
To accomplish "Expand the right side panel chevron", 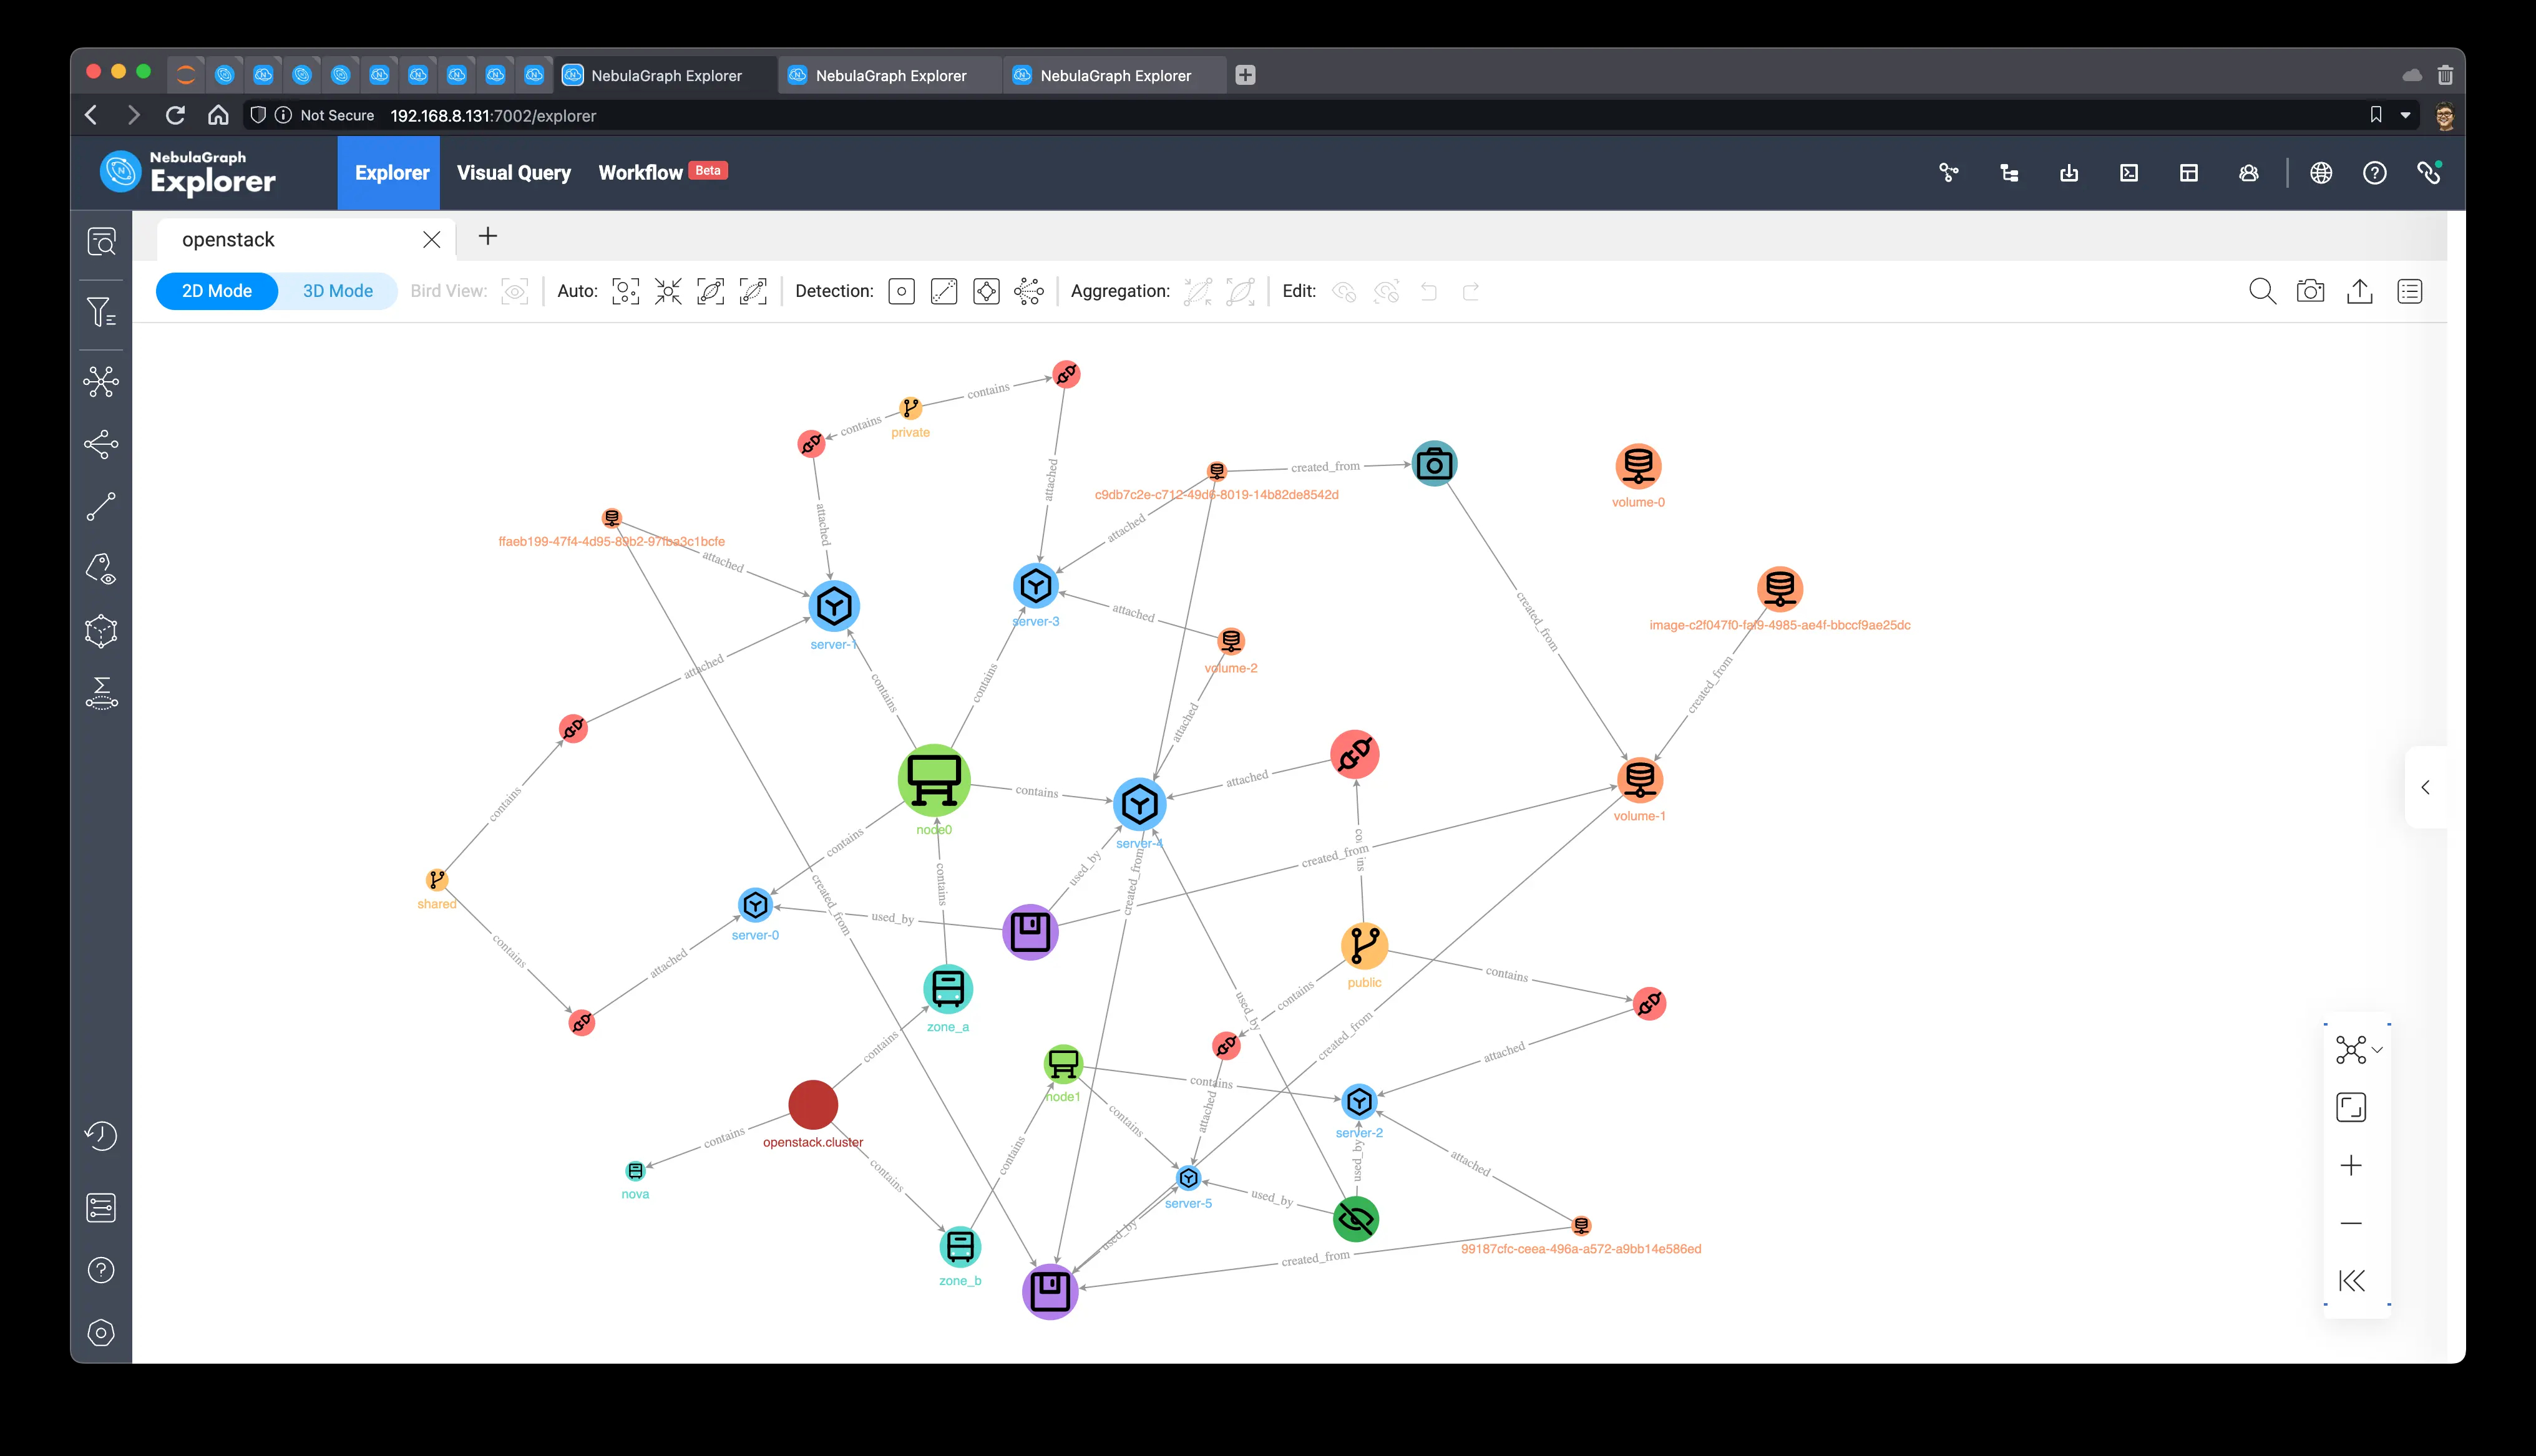I will click(x=2426, y=787).
